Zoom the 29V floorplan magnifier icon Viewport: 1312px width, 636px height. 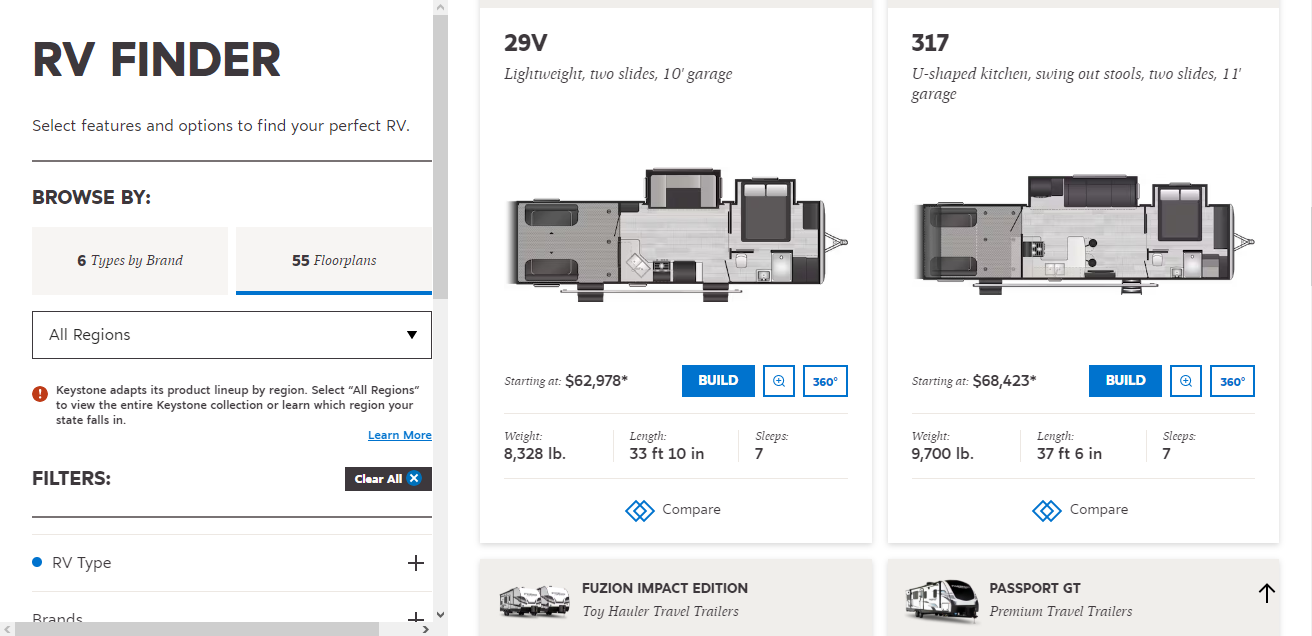(779, 381)
